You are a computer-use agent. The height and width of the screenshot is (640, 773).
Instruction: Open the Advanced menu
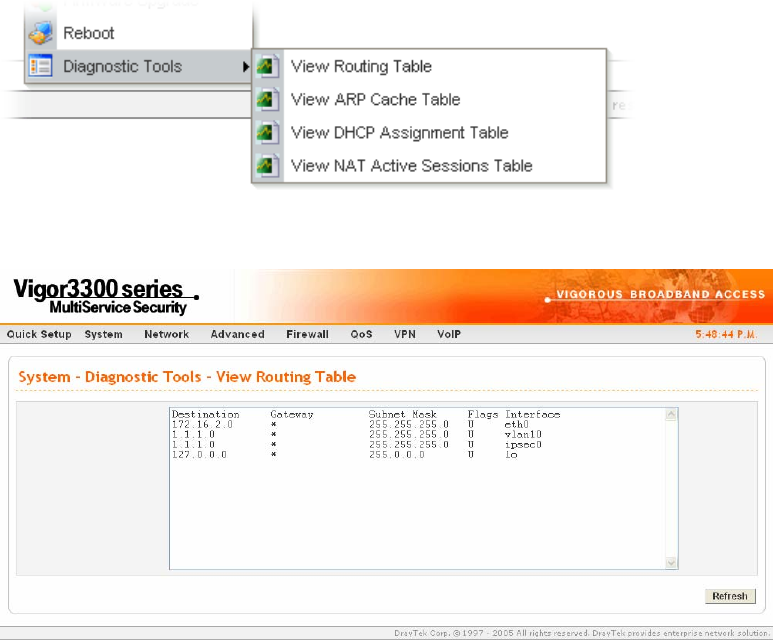pos(238,334)
